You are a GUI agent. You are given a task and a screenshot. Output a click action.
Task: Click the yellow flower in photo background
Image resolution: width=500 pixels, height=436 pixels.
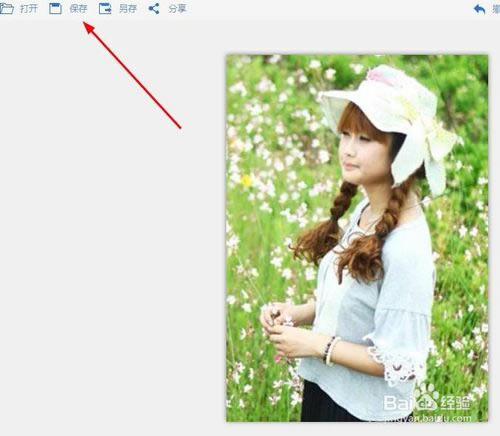(247, 180)
